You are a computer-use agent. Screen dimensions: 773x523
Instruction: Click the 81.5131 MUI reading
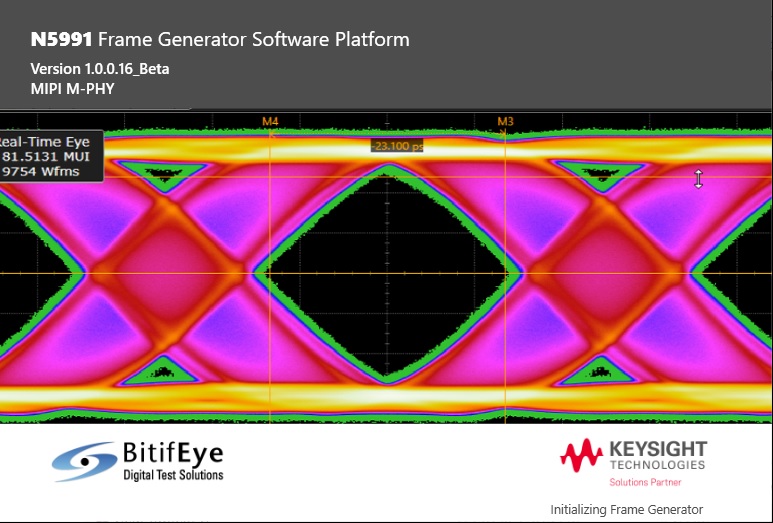[45, 156]
